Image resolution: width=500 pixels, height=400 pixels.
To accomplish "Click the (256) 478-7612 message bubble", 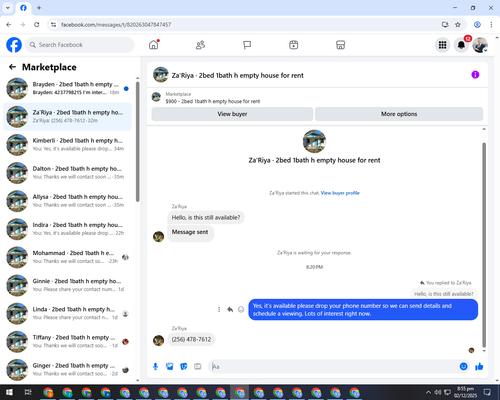I will coord(191,340).
